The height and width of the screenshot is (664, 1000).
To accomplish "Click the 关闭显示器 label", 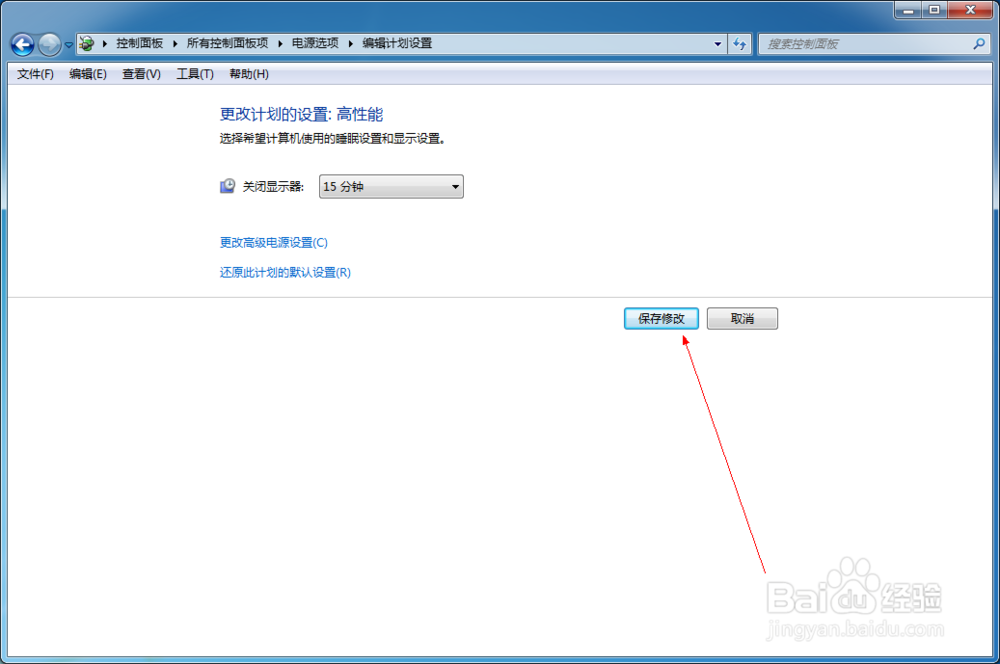I will [273, 186].
